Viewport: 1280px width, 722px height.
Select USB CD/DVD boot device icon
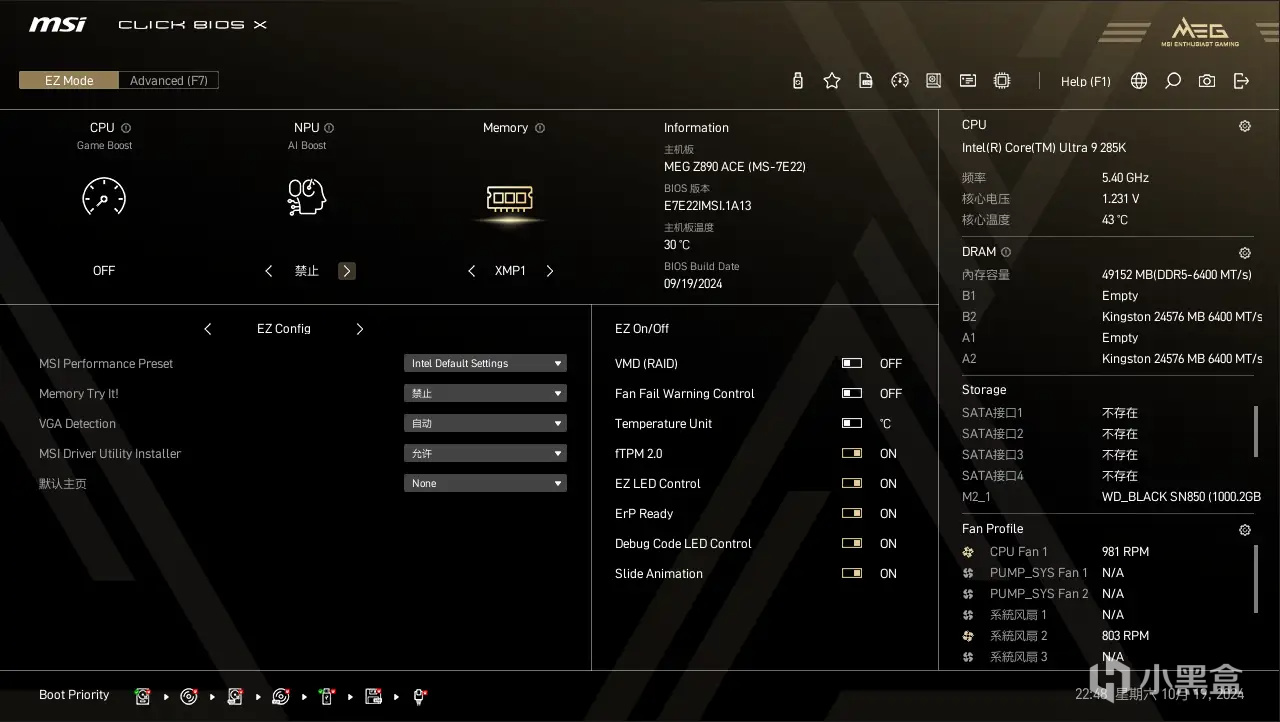pyautogui.click(x=281, y=696)
